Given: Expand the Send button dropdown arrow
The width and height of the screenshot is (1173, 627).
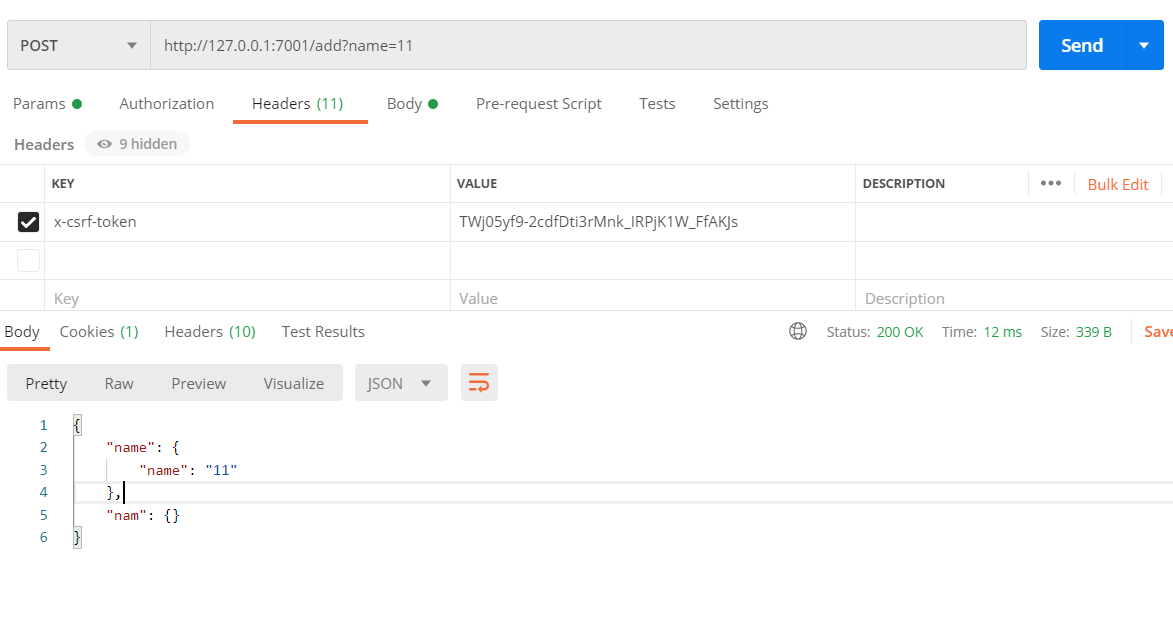Looking at the screenshot, I should click(x=1145, y=44).
